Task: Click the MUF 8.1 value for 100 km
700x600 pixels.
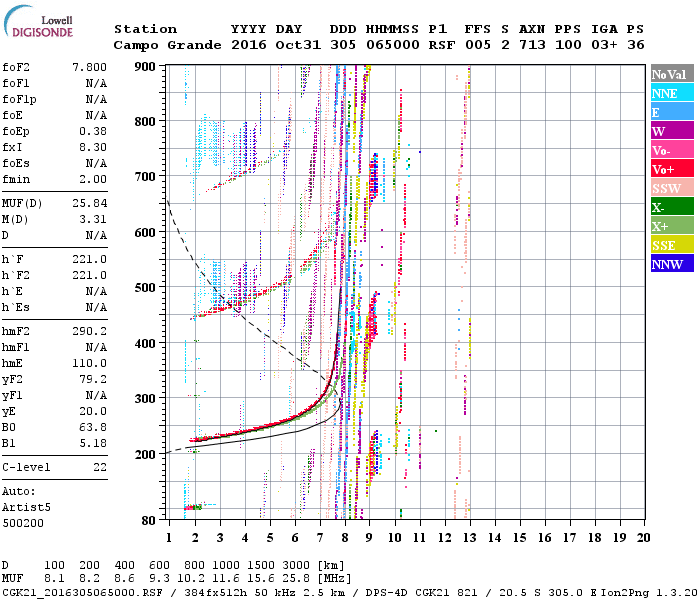Action: coord(54,579)
